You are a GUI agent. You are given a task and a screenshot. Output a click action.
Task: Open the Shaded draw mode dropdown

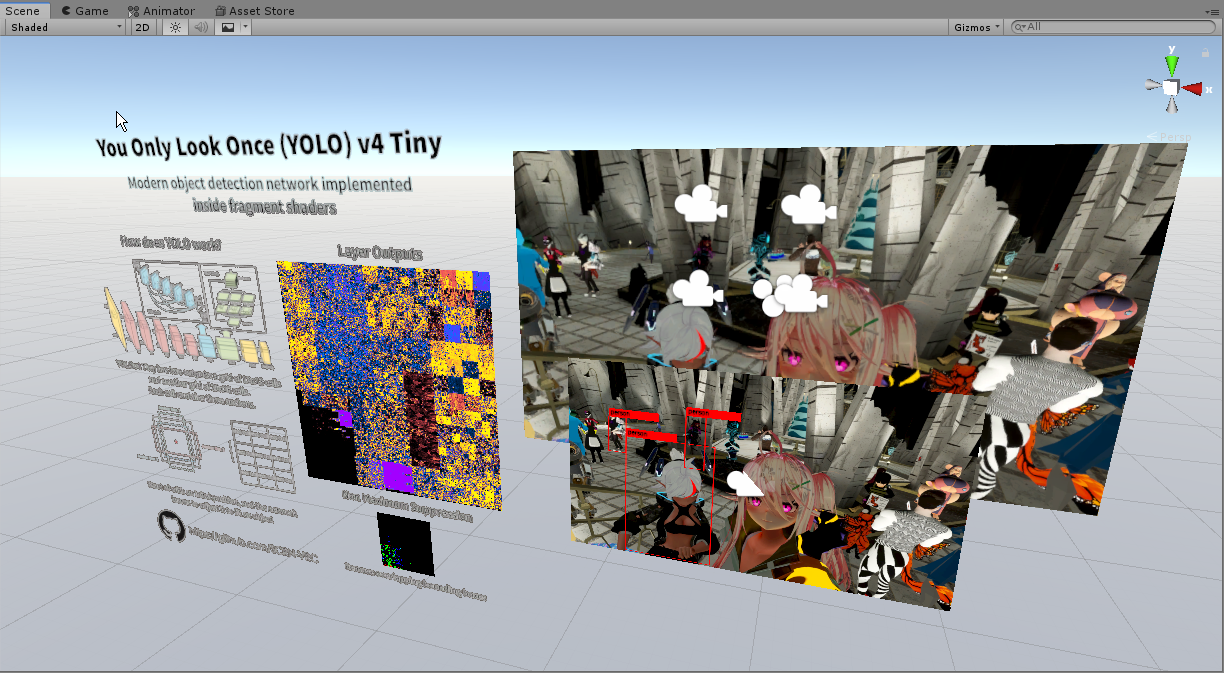pyautogui.click(x=65, y=27)
